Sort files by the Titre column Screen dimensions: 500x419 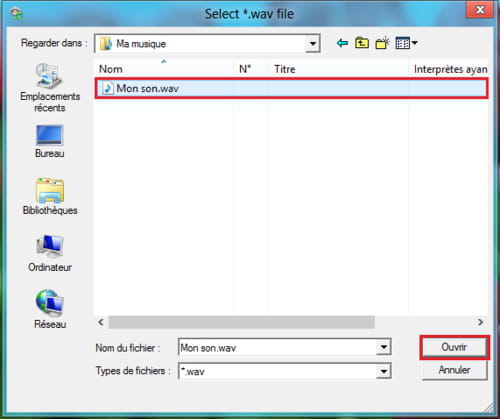(338, 69)
